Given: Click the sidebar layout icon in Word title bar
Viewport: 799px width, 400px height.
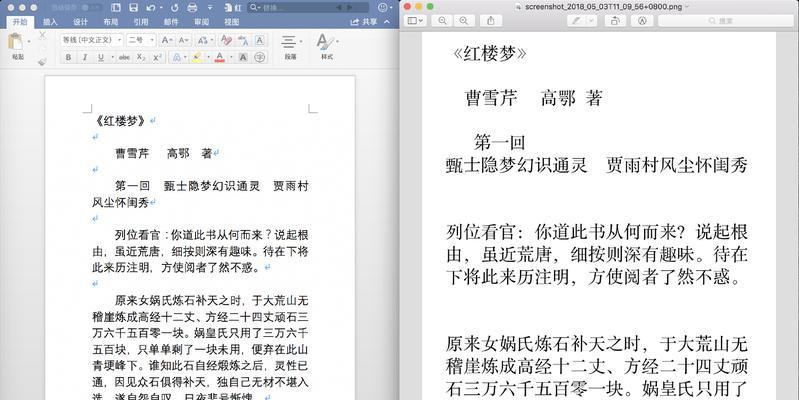Looking at the screenshot, I should [x=116, y=8].
